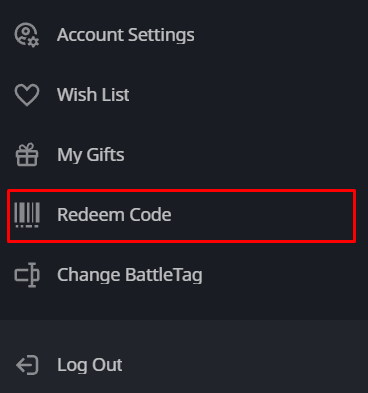
Task: Click the "Wish List" text label
Action: (93, 95)
